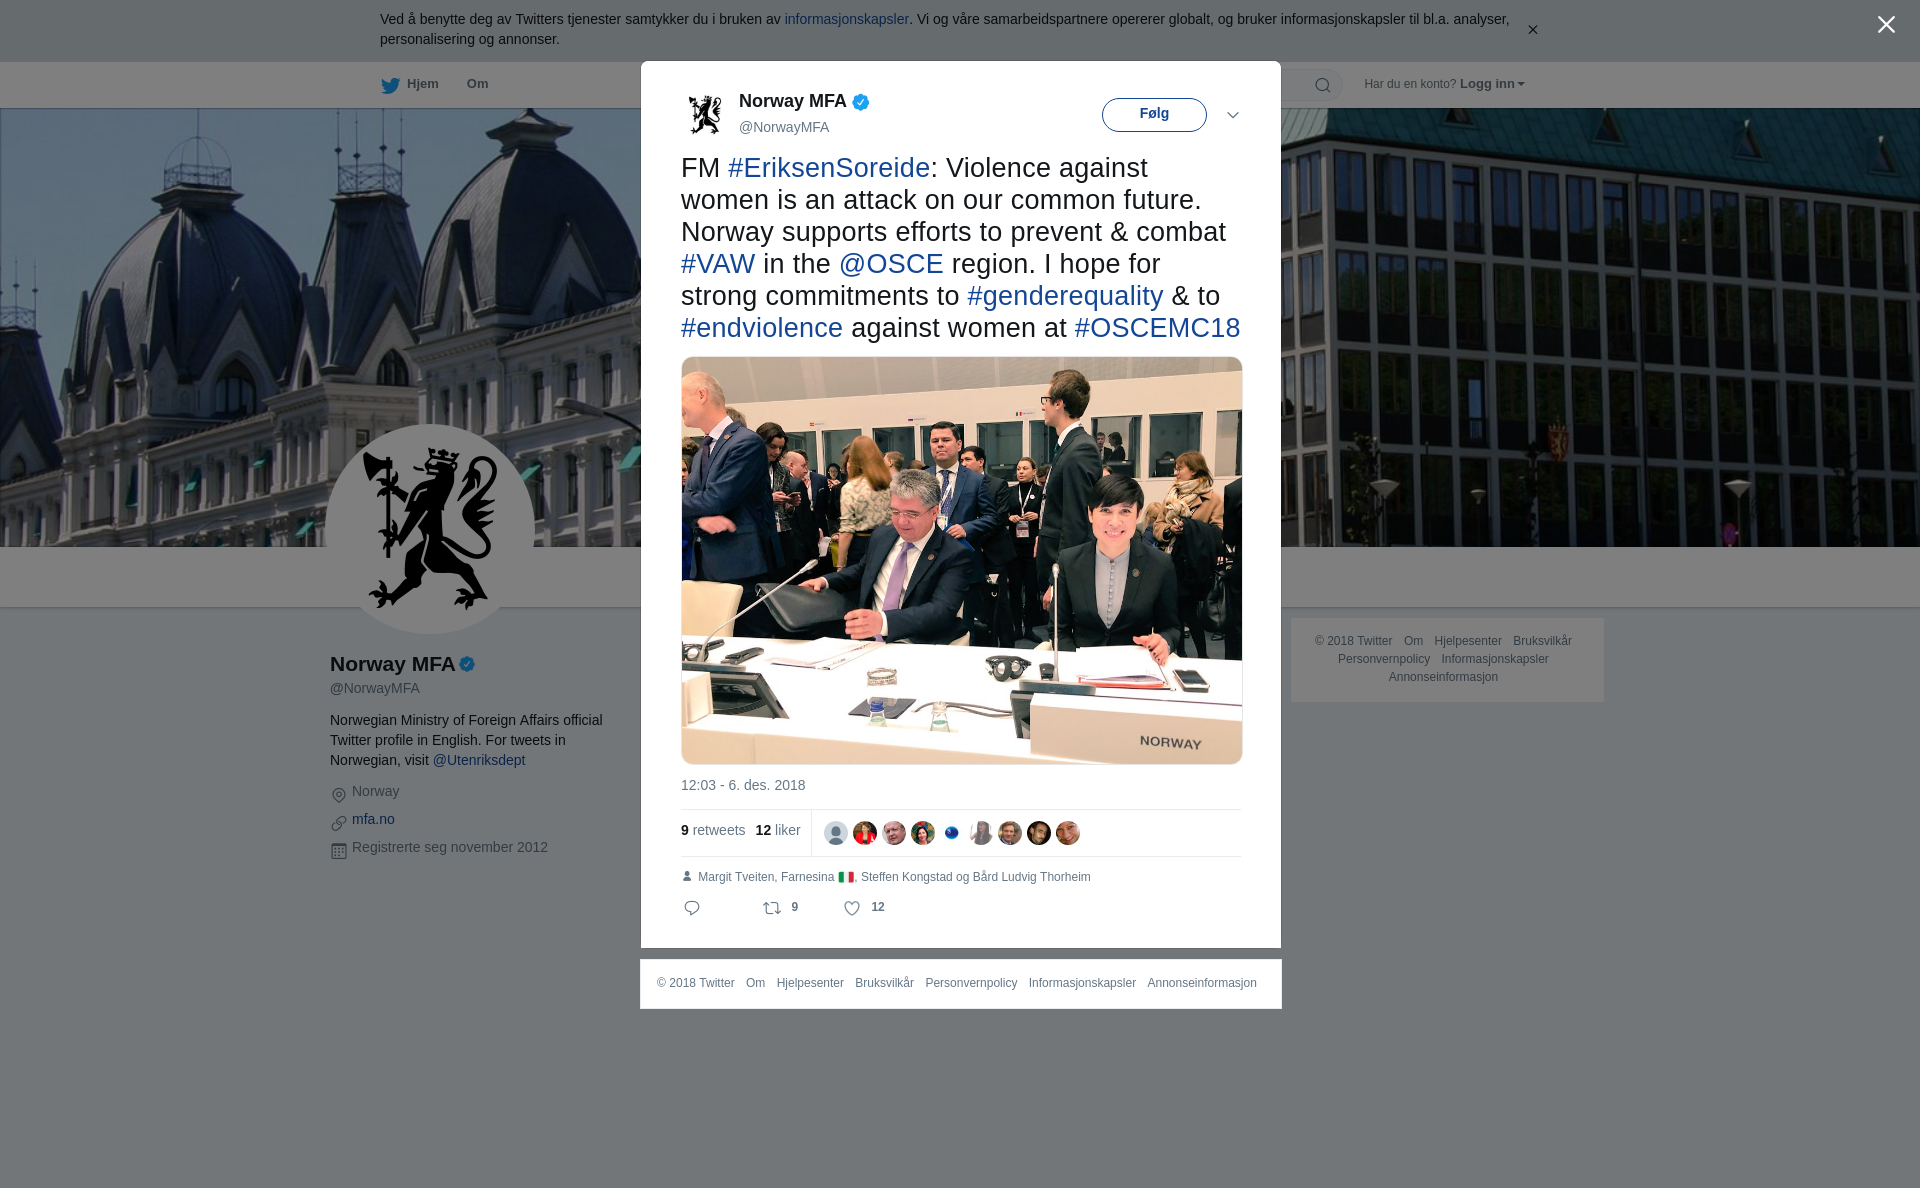Open the Logg inn dropdown

click(x=1492, y=84)
